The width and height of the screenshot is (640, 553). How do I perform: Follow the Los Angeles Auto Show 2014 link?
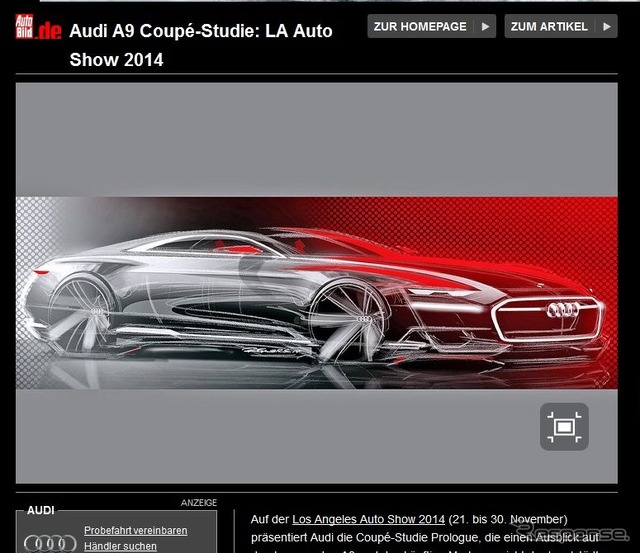pos(368,520)
